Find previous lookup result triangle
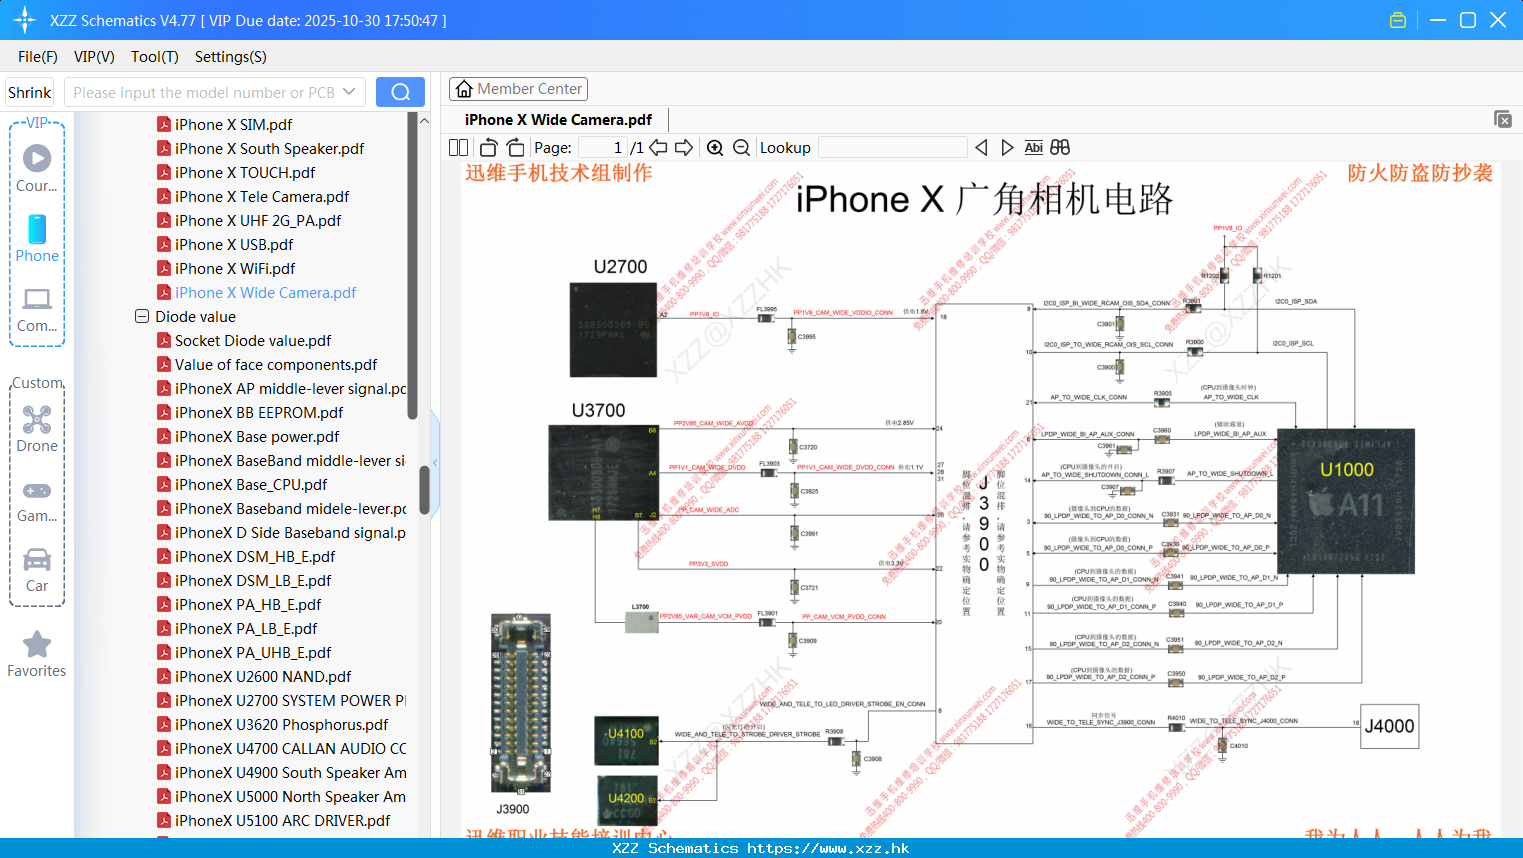Viewport: 1523px width, 858px height. pyautogui.click(x=981, y=147)
